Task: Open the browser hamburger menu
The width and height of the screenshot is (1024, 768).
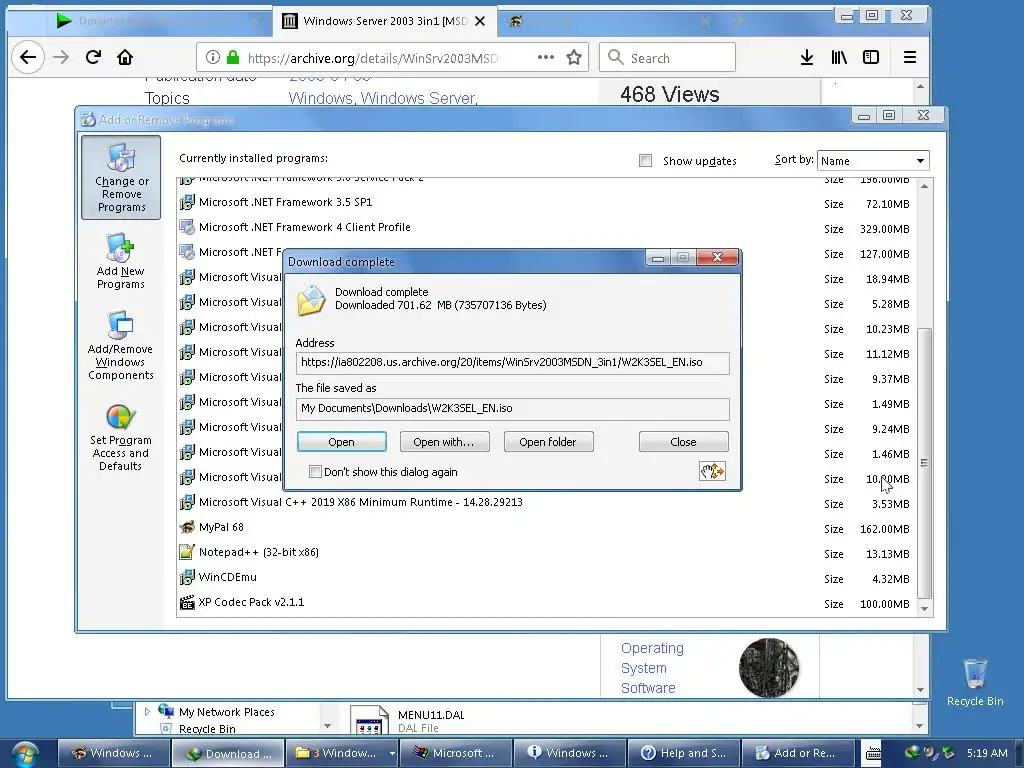Action: coord(910,57)
